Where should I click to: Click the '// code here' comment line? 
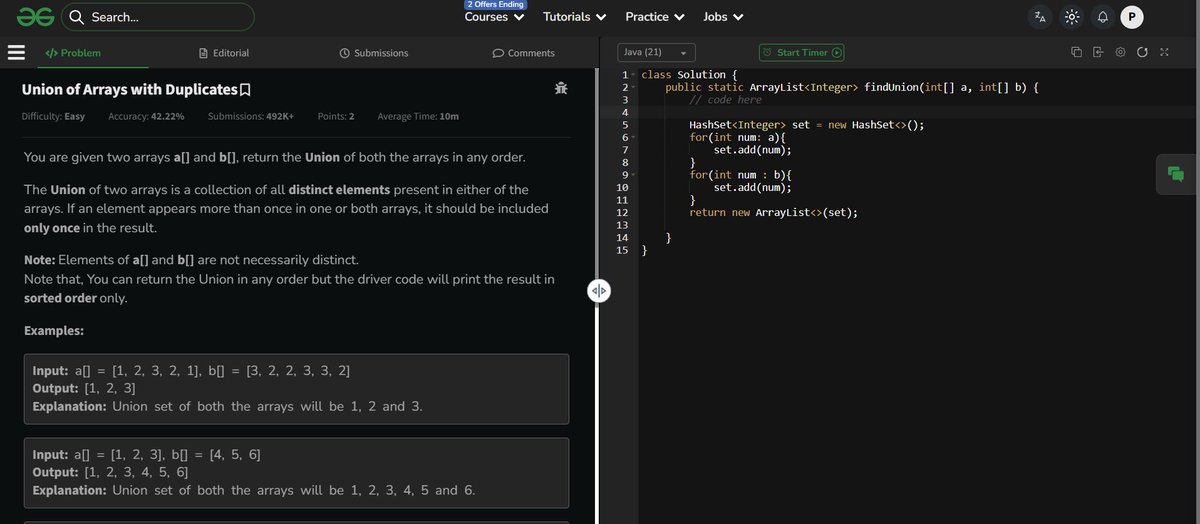(x=725, y=100)
